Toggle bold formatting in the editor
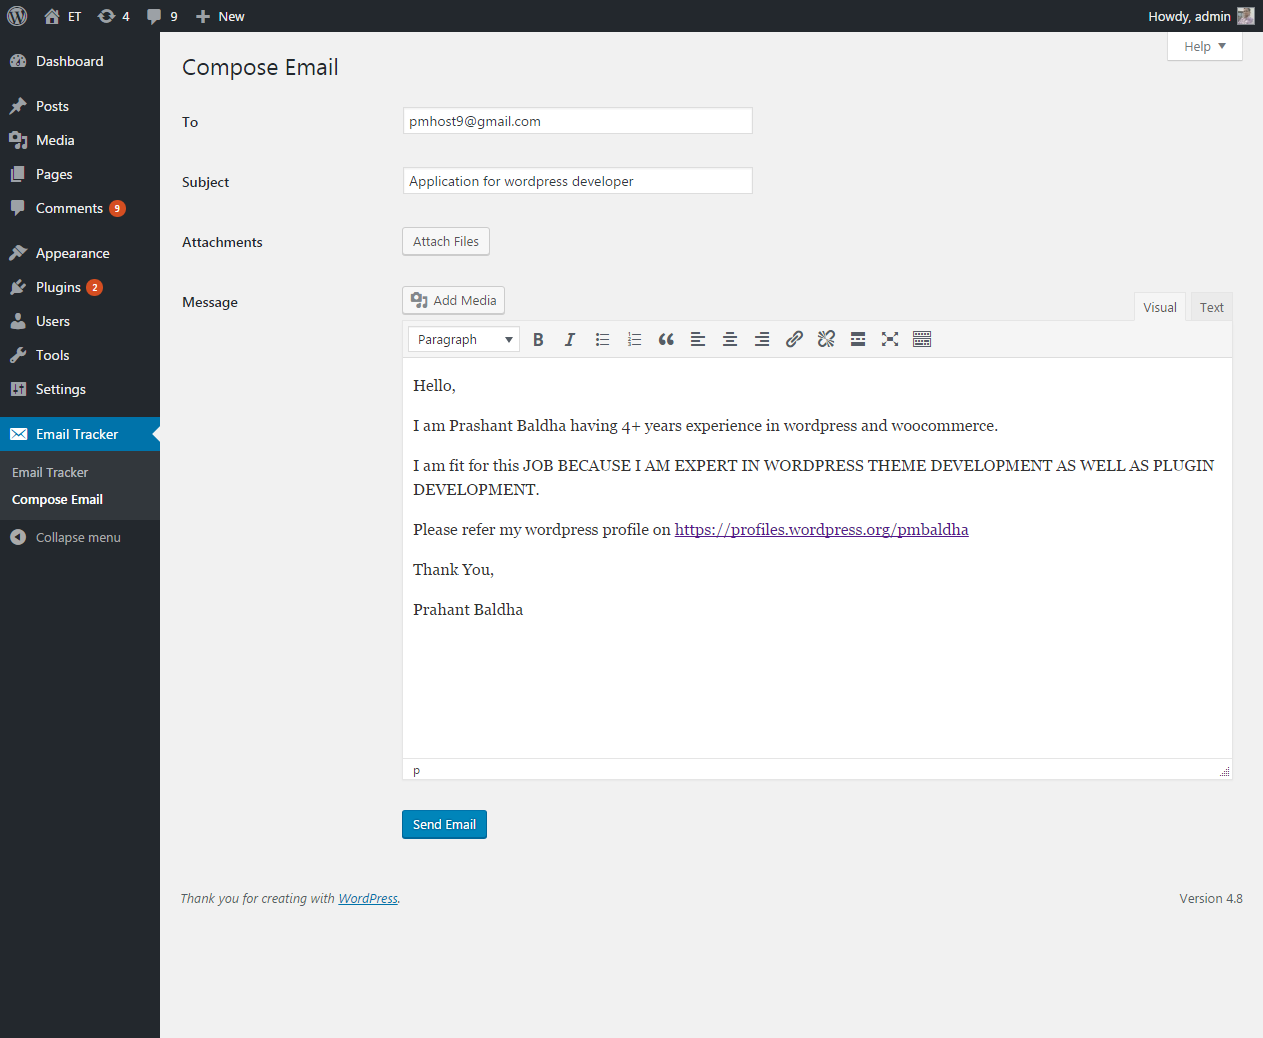 pyautogui.click(x=538, y=340)
